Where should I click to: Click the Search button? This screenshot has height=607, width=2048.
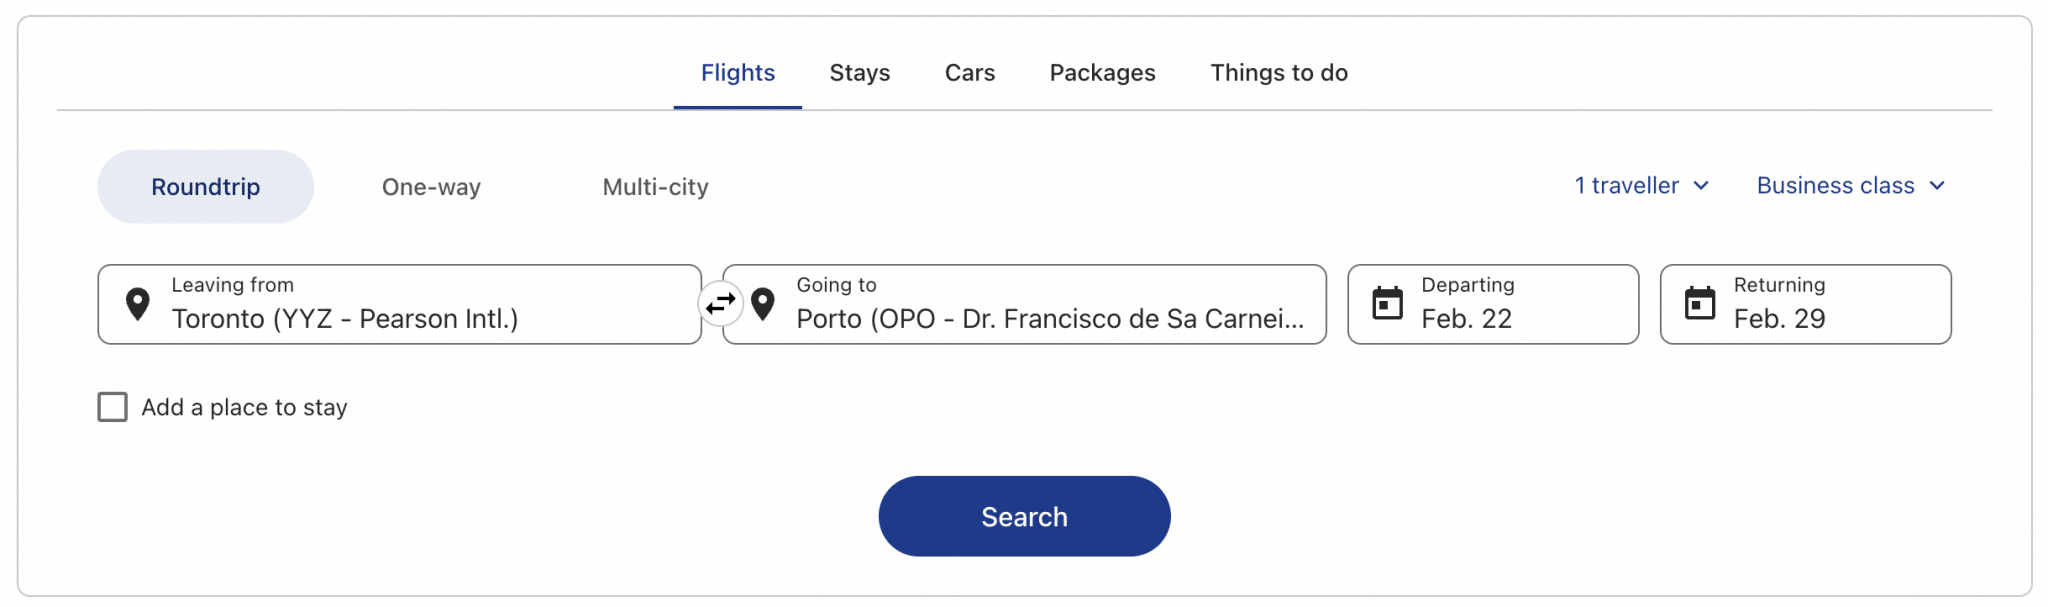pyautogui.click(x=1023, y=516)
